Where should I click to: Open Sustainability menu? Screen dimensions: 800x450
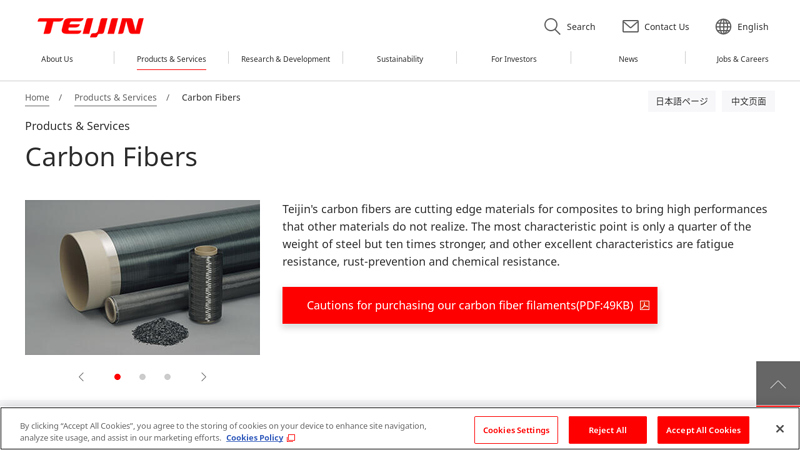point(400,59)
